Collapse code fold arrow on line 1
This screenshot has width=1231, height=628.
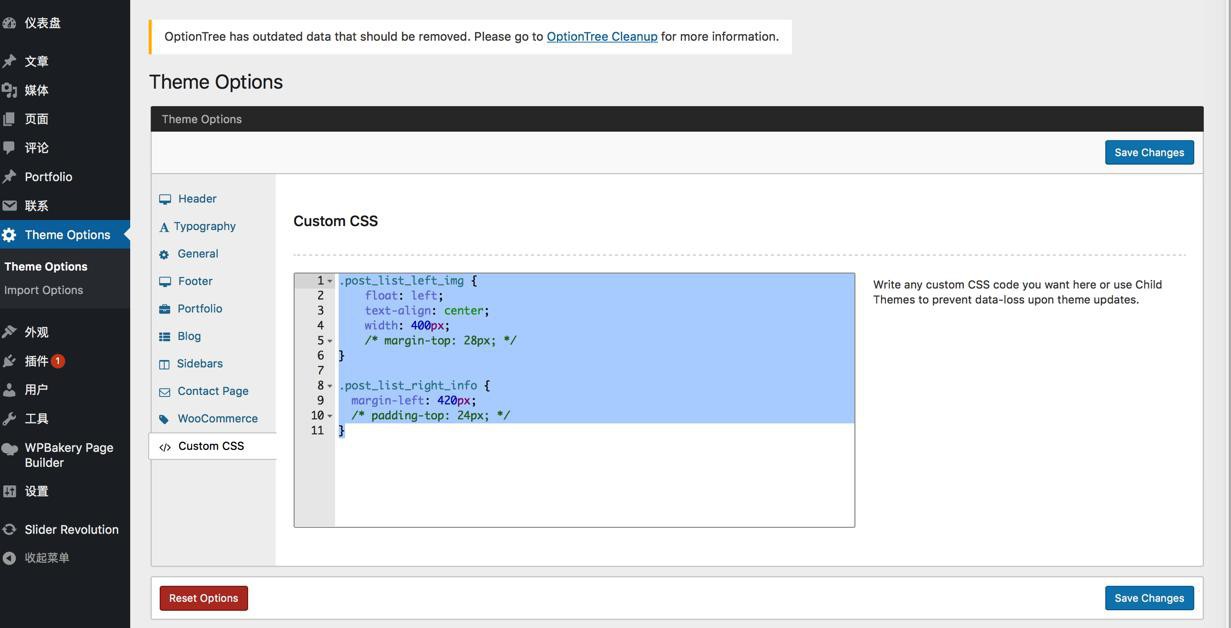(x=330, y=281)
